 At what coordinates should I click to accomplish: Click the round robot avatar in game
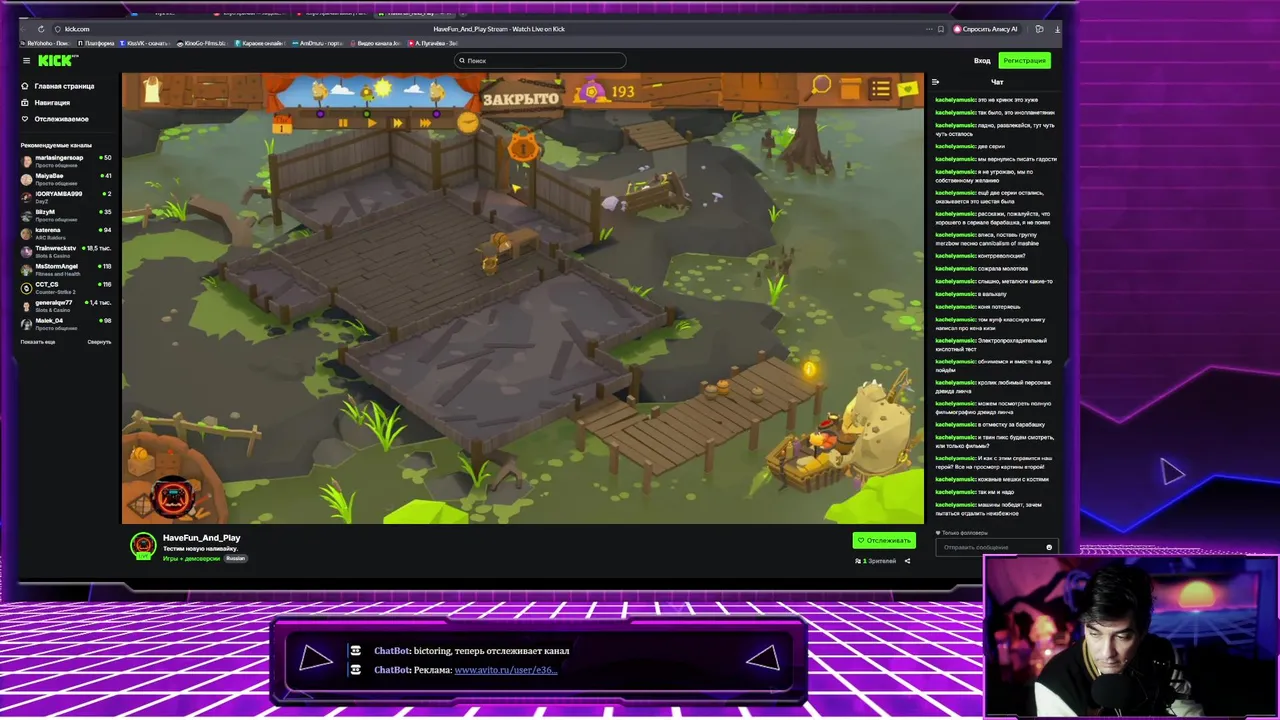[x=173, y=497]
